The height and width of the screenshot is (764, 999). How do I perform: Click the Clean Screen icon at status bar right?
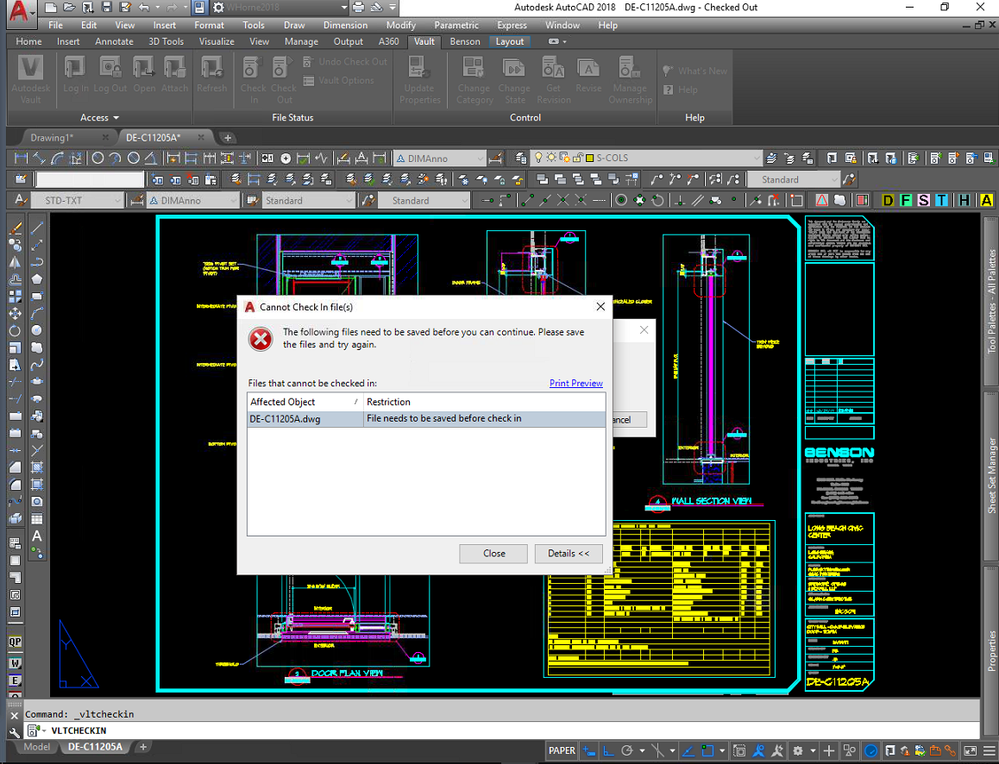(x=971, y=750)
